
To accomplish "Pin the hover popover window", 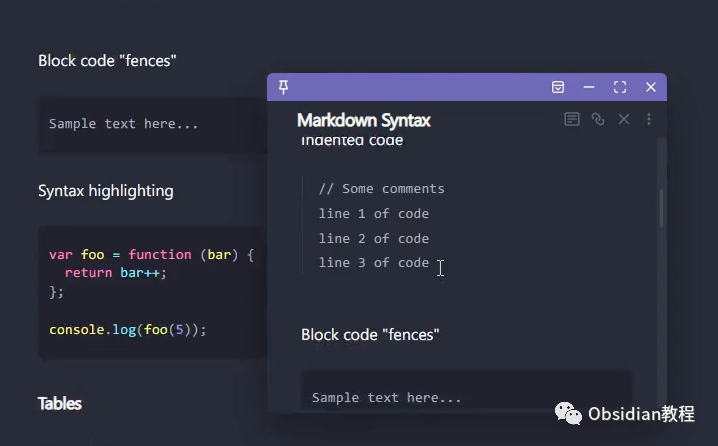I will point(283,87).
